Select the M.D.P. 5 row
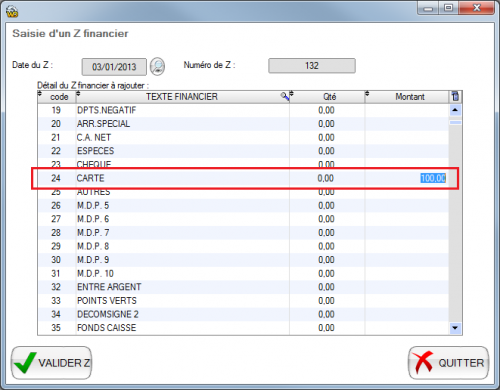The image size is (500, 390). (243, 206)
